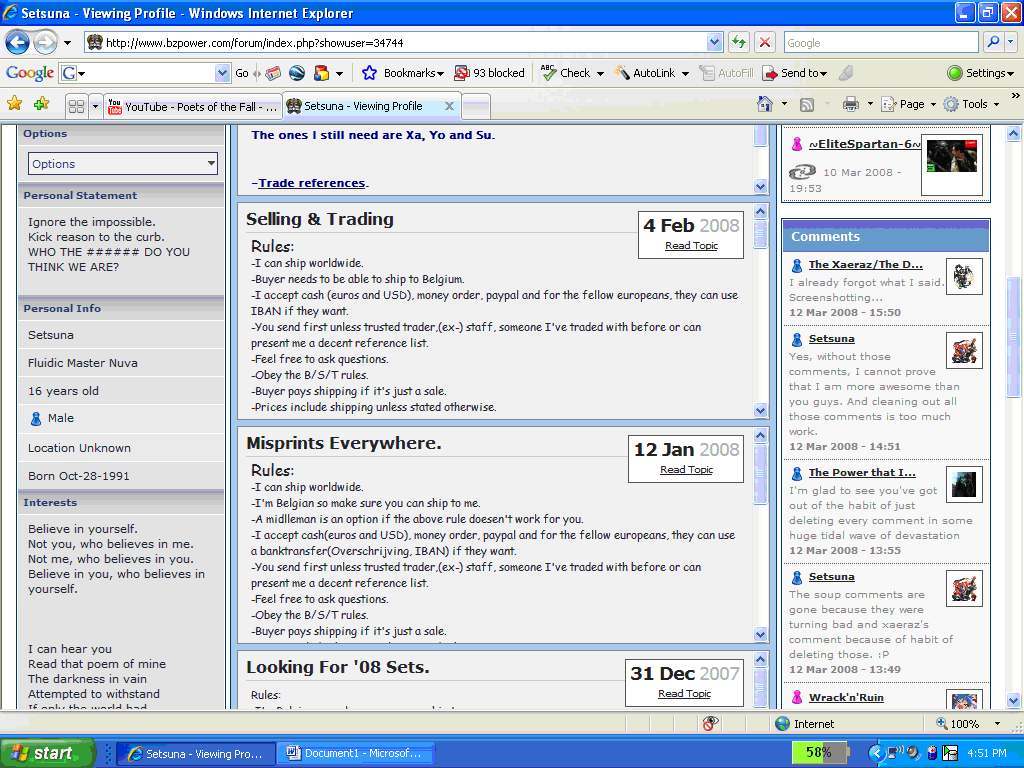Click the main page vertical scrollbar thumb
Screen dimensions: 1024x768
(1013, 336)
